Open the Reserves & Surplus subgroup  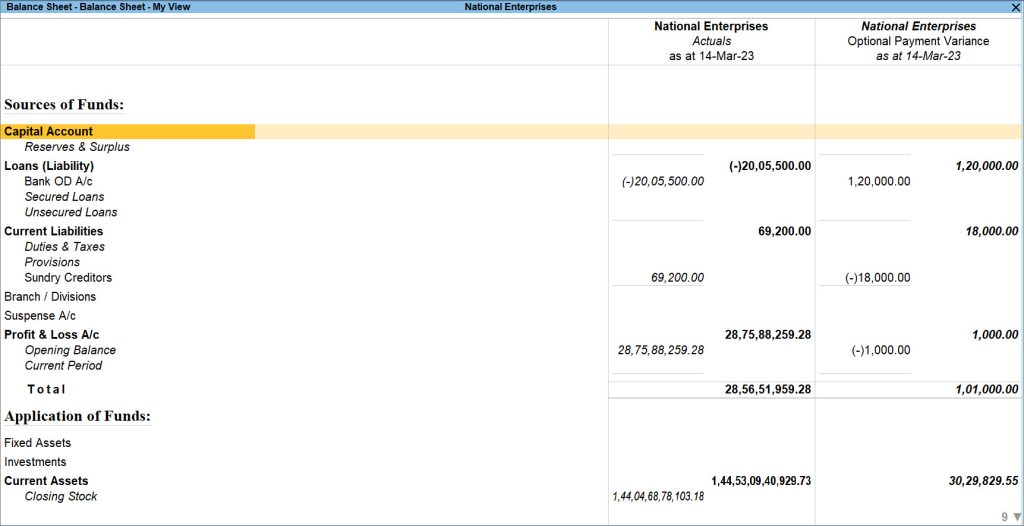click(x=77, y=147)
